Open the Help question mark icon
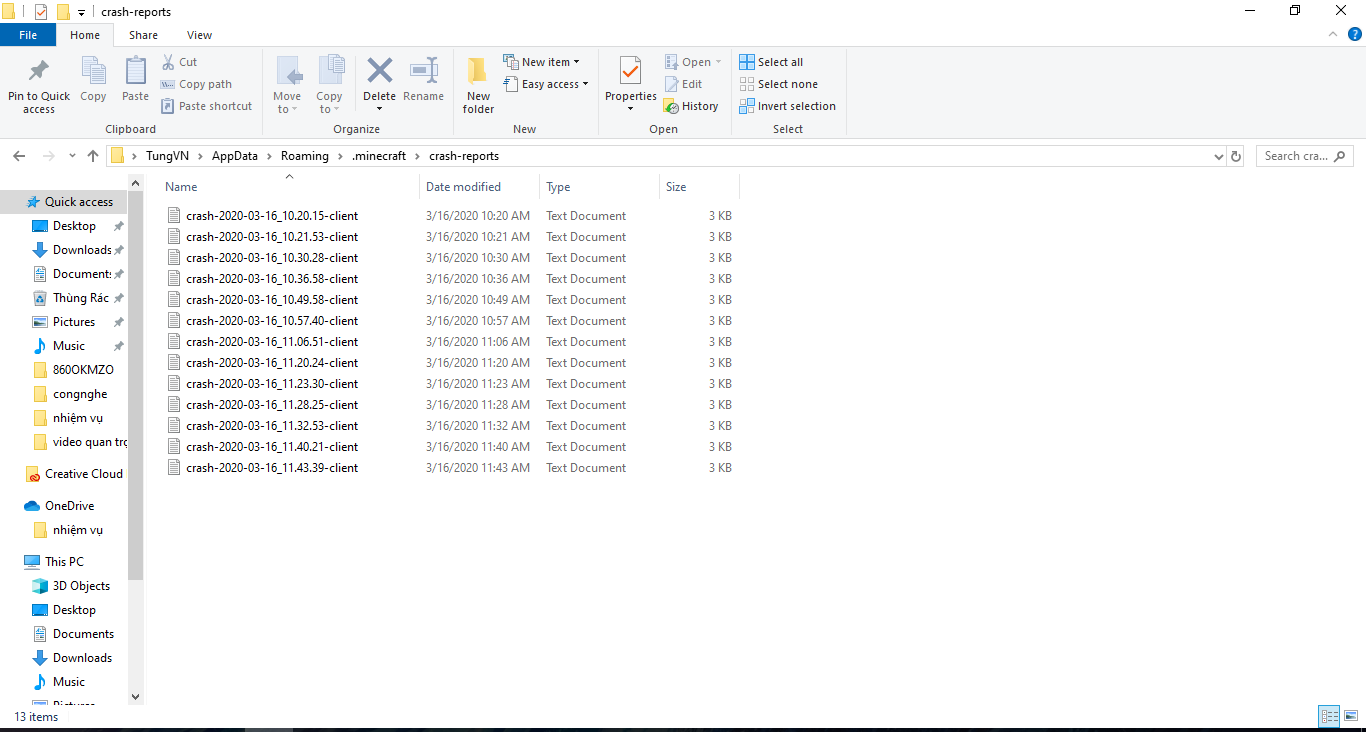The height and width of the screenshot is (732, 1366). pyautogui.click(x=1355, y=34)
